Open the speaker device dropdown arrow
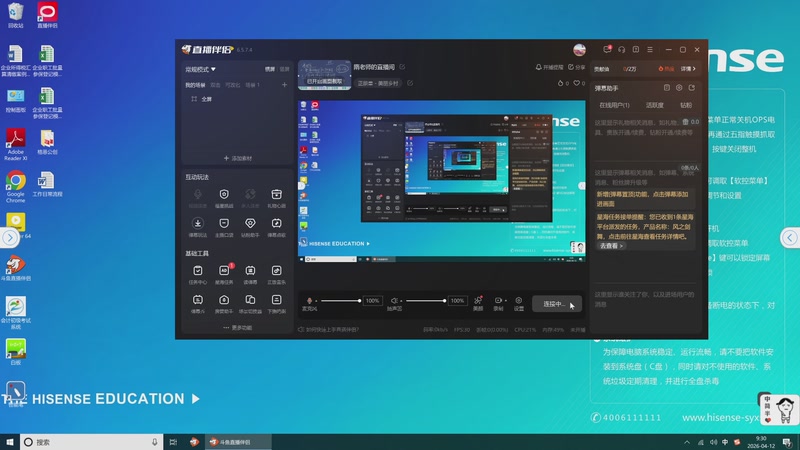 click(401, 301)
